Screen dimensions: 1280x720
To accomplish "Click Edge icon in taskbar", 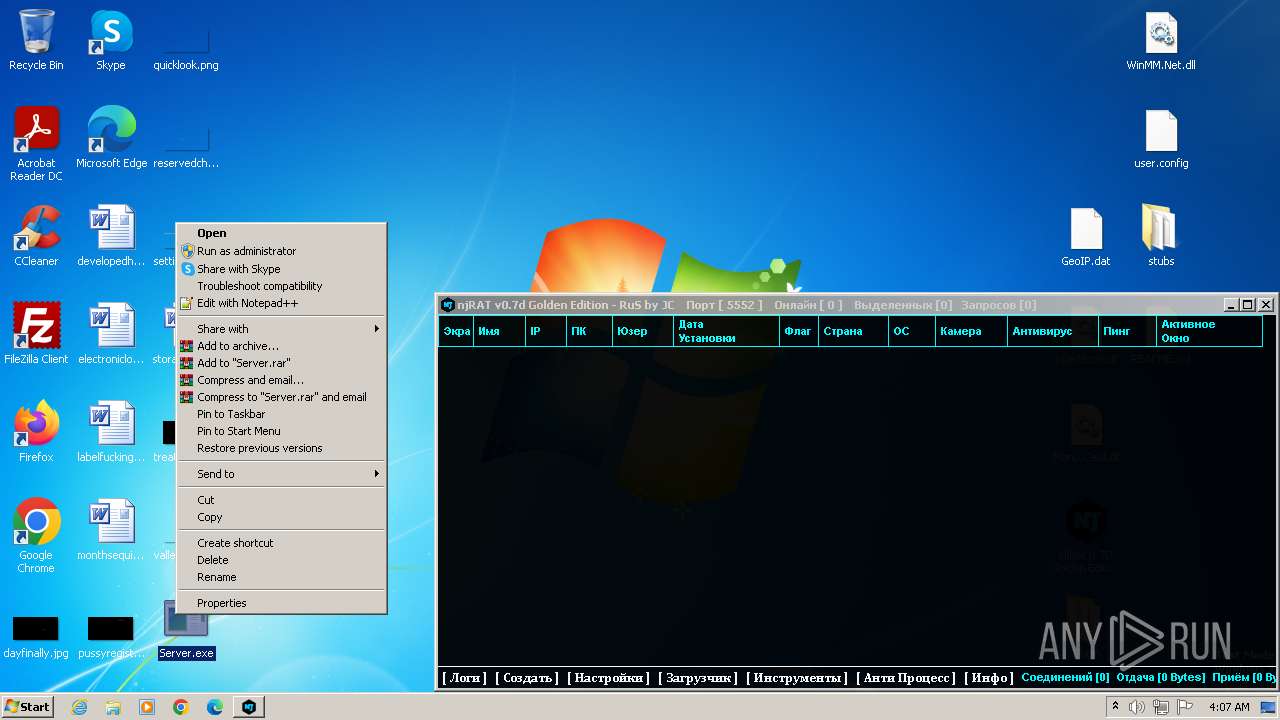I will tap(215, 707).
